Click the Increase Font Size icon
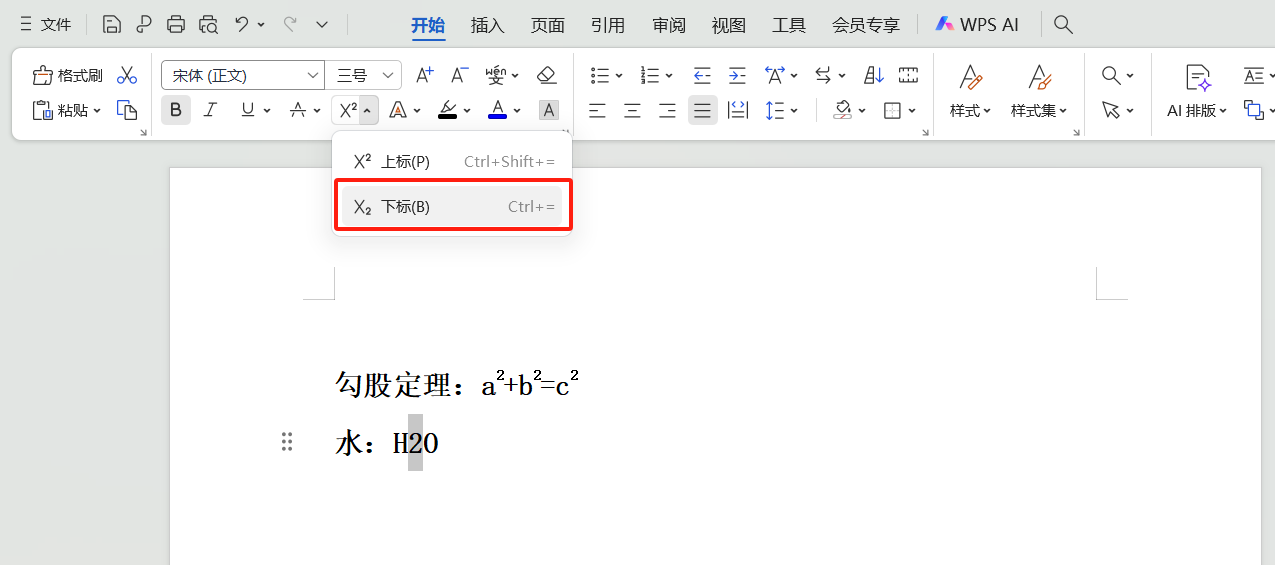The image size is (1275, 565). 424,76
